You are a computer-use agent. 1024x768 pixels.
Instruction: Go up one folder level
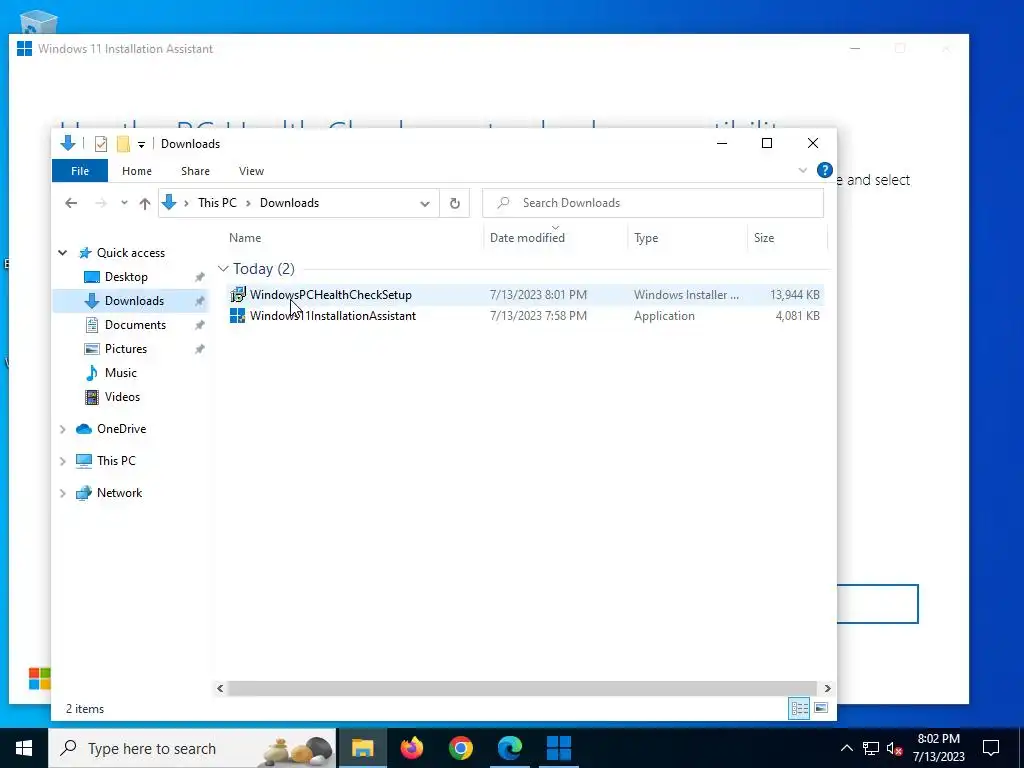145,203
